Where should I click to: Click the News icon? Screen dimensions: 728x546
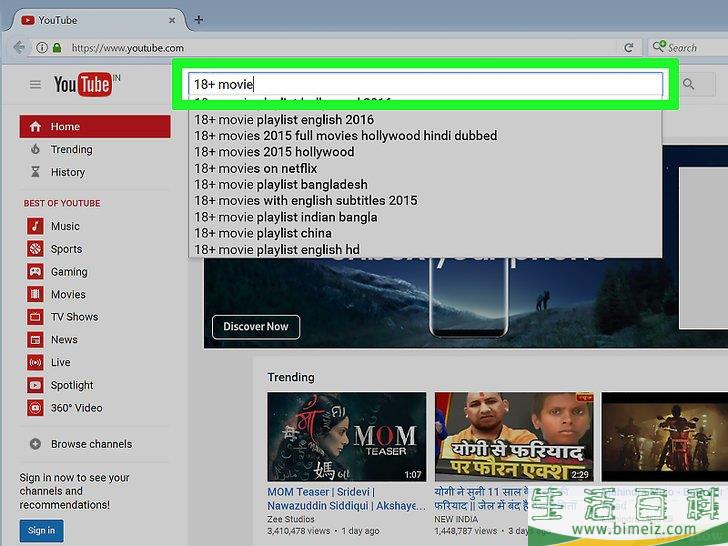35,340
